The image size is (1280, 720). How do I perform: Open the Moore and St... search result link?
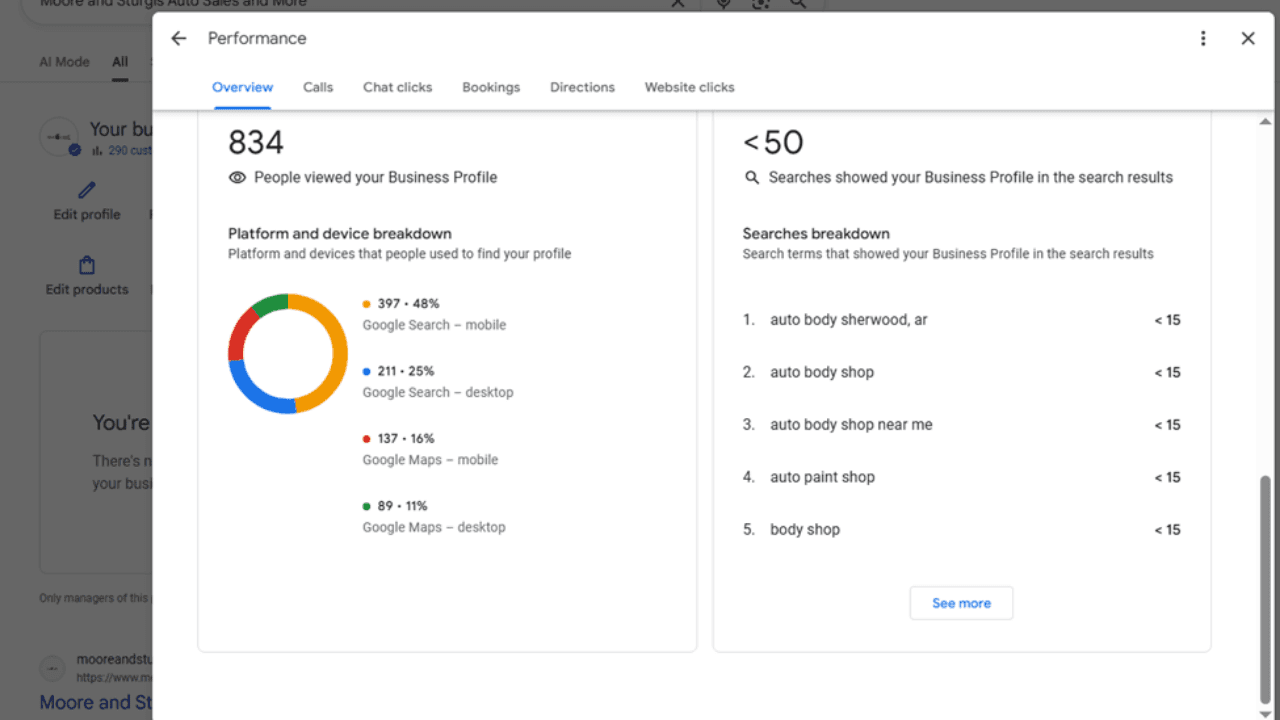point(95,702)
